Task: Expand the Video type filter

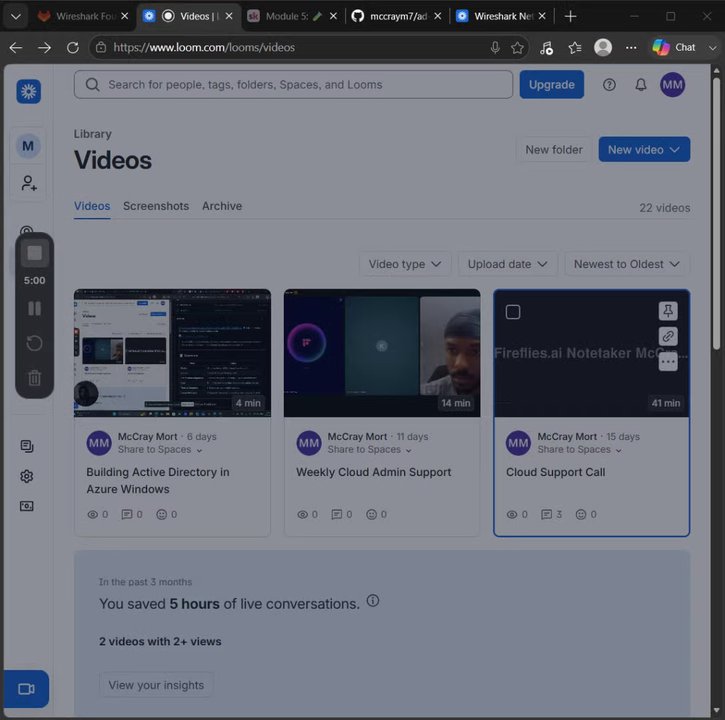Action: [x=405, y=264]
